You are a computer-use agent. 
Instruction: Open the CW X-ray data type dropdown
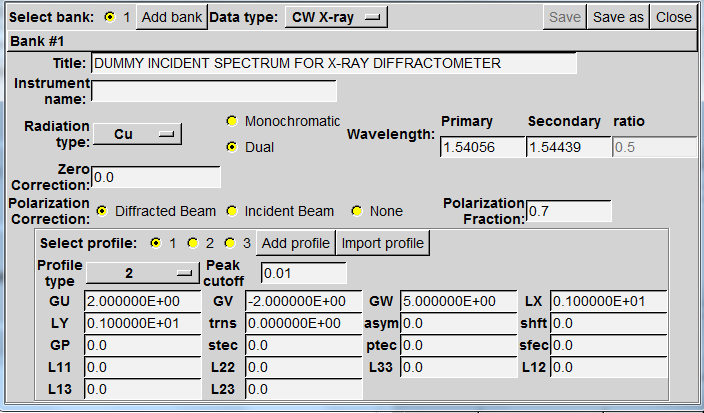[336, 17]
